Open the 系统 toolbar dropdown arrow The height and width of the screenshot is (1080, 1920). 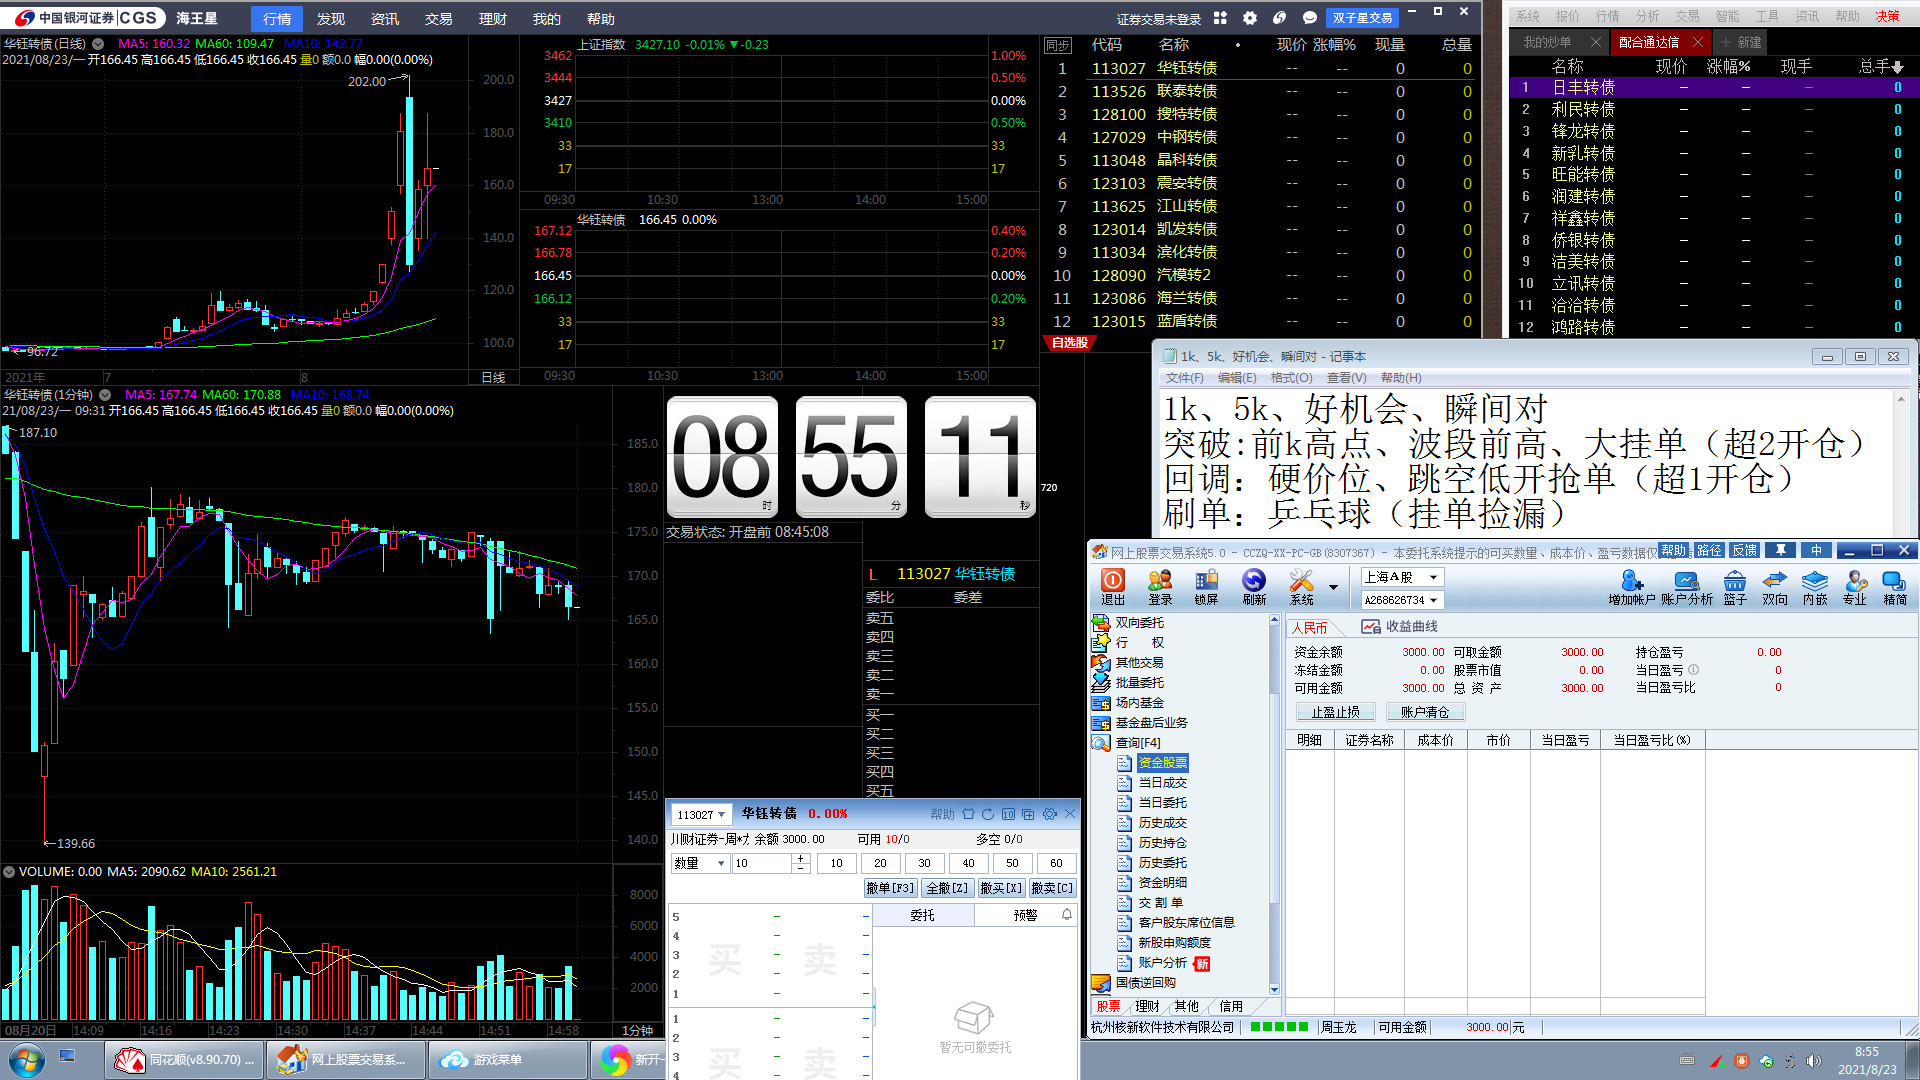click(x=1333, y=587)
